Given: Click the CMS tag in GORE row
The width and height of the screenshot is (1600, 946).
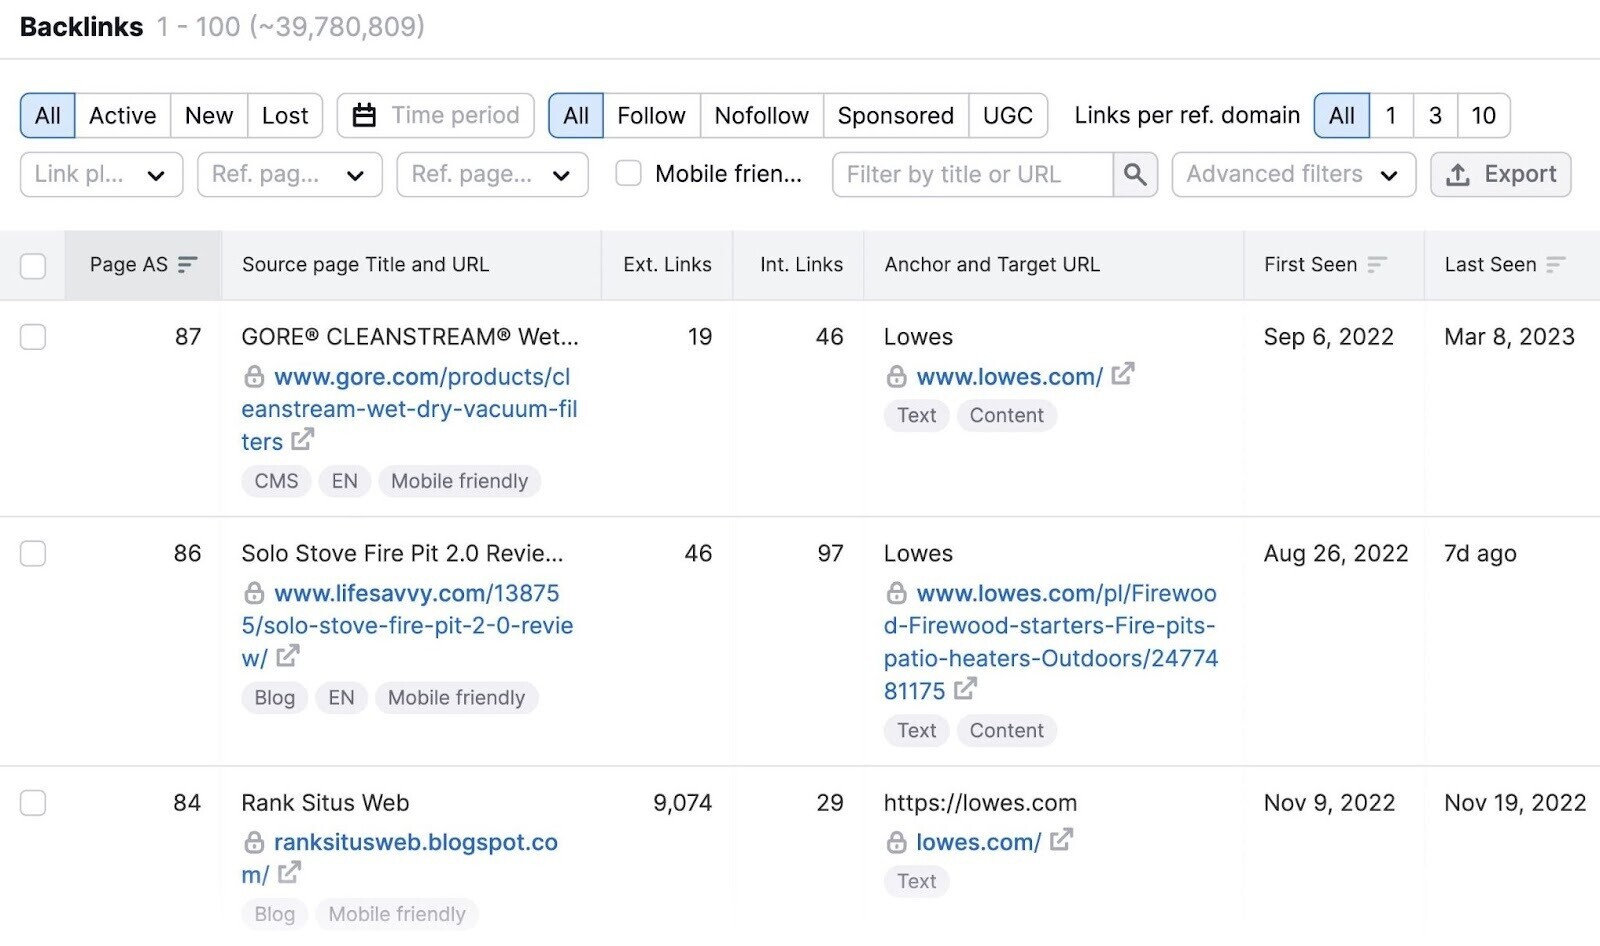Looking at the screenshot, I should pos(276,481).
